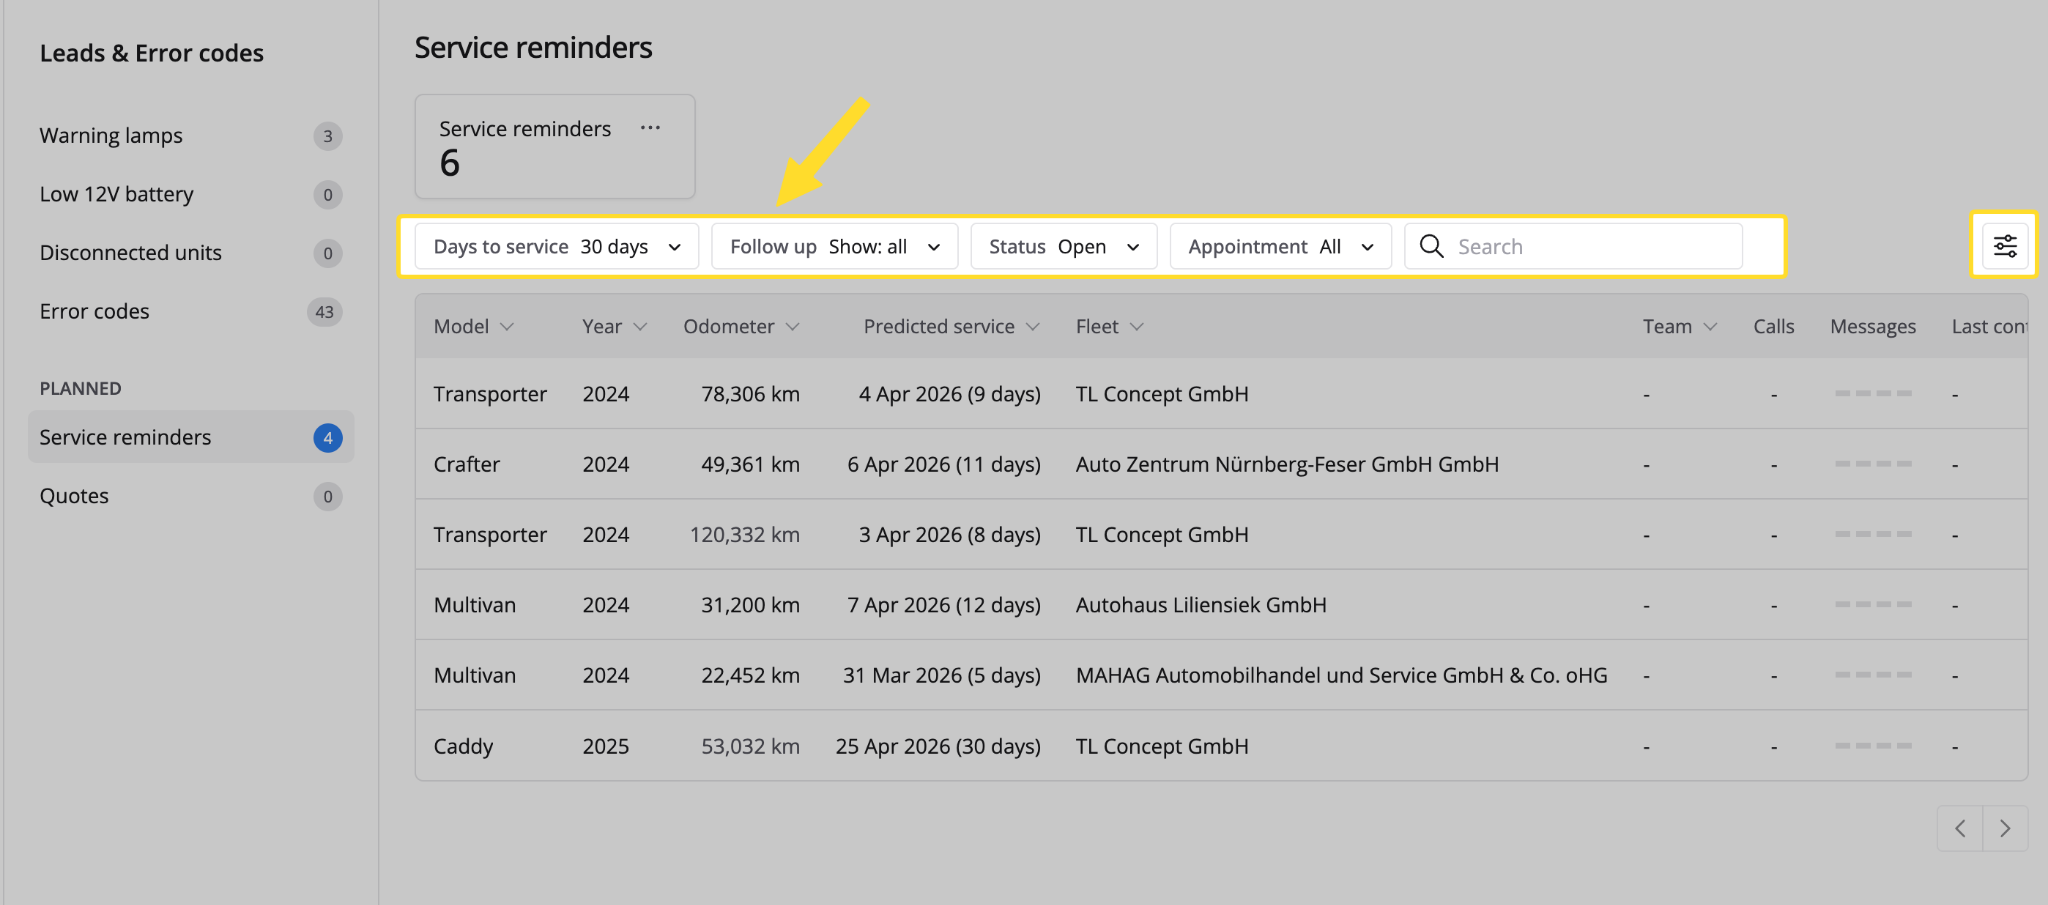Click the Warning lamps count badge 3

[327, 136]
